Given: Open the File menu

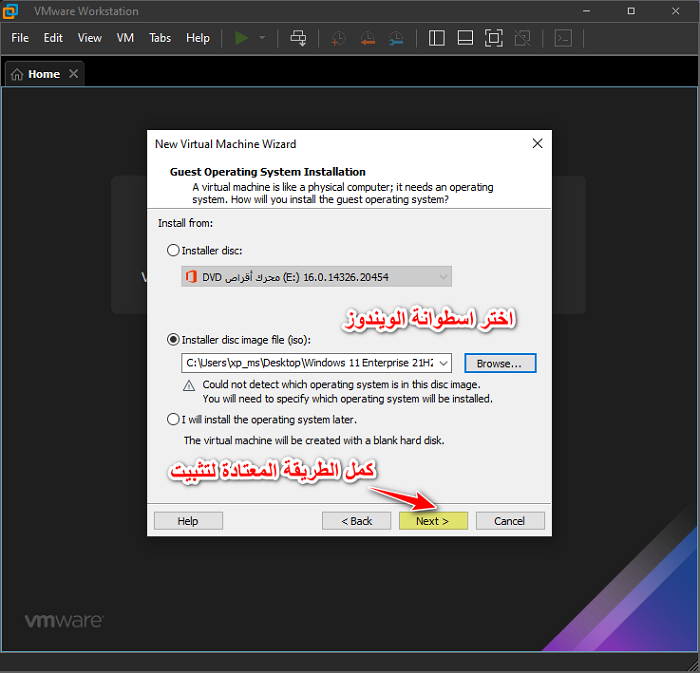Looking at the screenshot, I should coord(20,38).
